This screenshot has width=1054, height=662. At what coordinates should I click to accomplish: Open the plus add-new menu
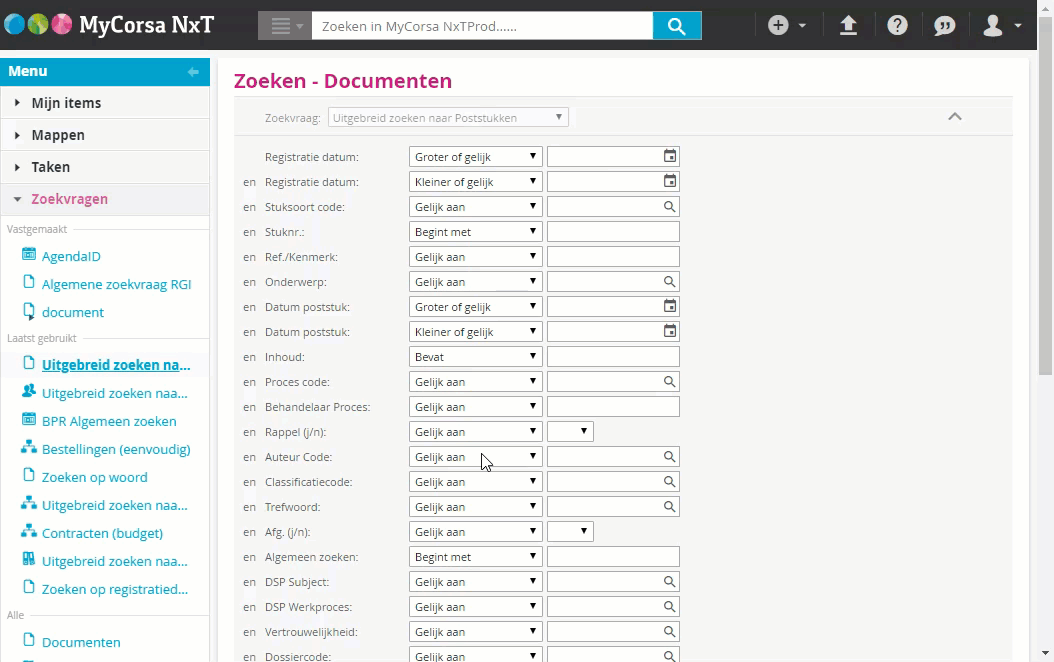[786, 26]
